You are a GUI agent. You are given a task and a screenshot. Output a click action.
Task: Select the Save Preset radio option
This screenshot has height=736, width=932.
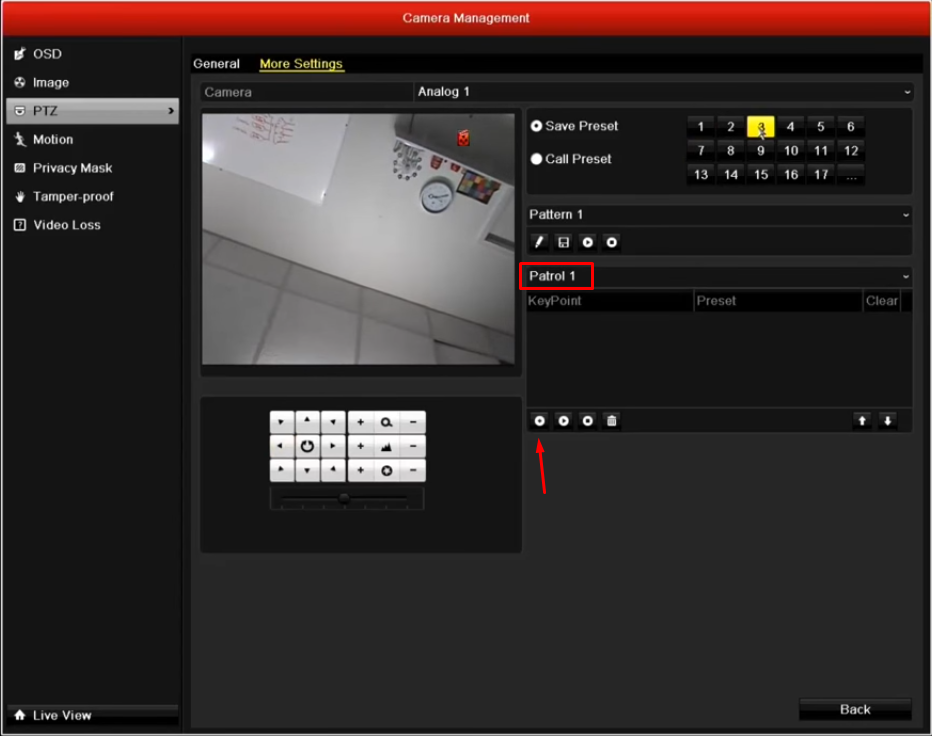click(x=536, y=126)
